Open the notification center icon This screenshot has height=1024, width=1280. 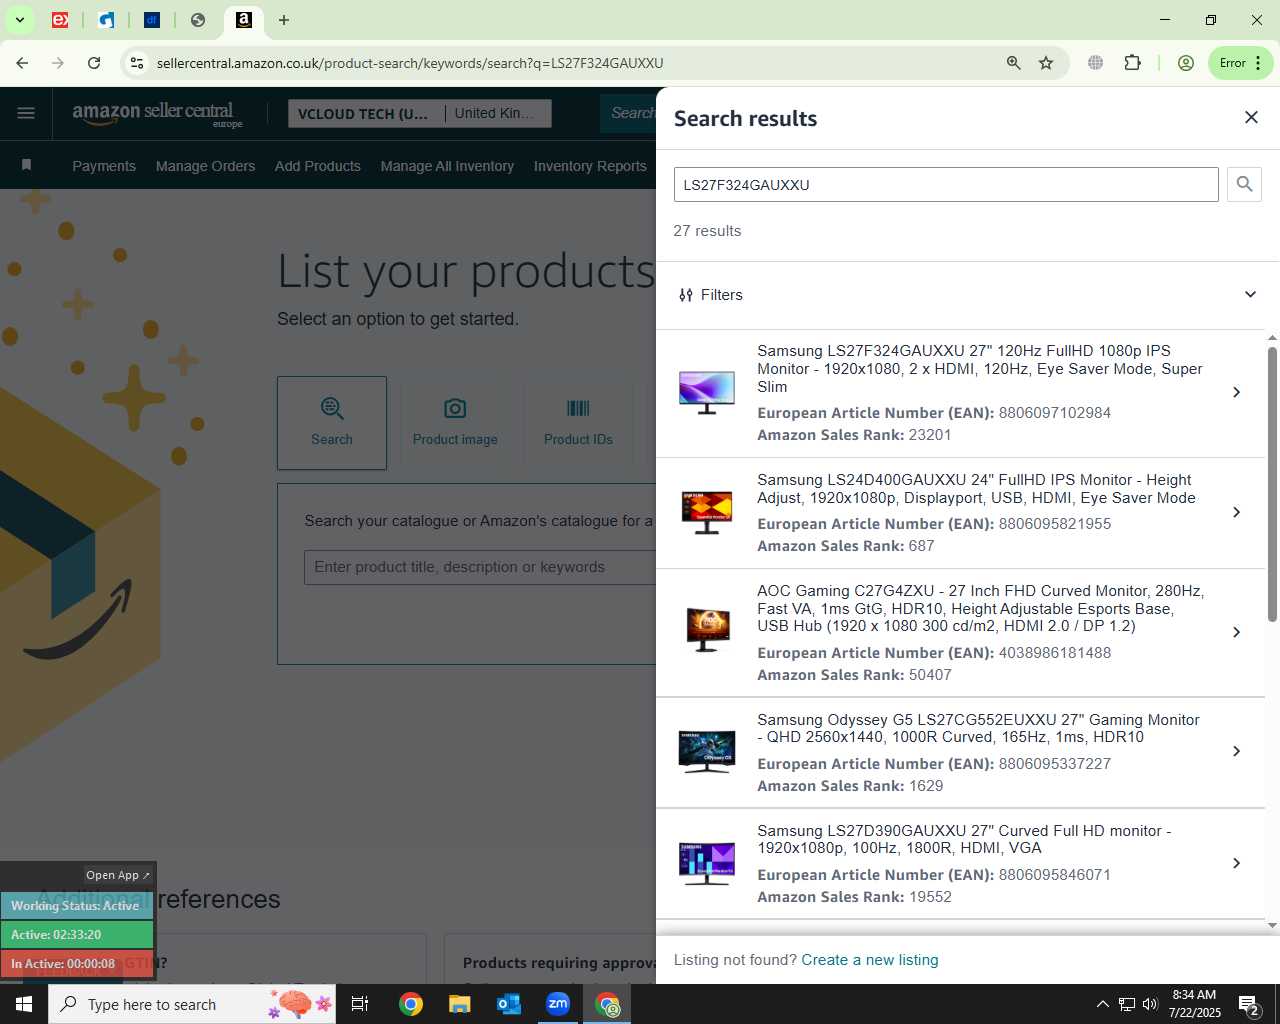(x=1248, y=1004)
